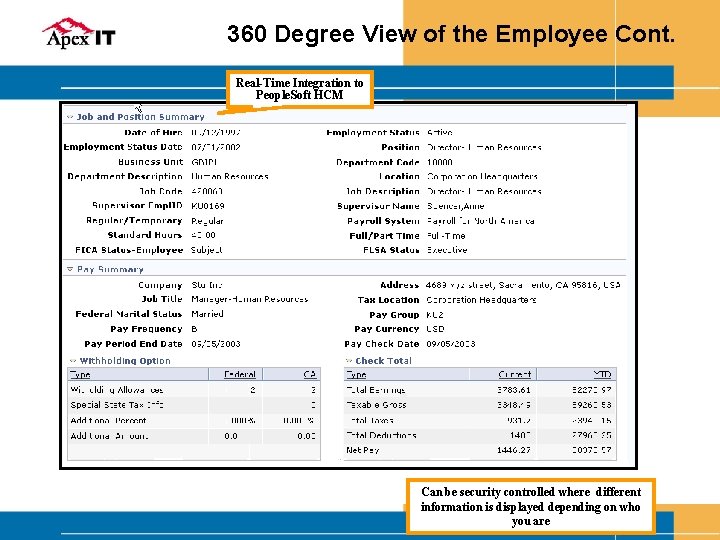The width and height of the screenshot is (720, 540).
Task: Click the Total Earnings row label
Action: point(376,390)
